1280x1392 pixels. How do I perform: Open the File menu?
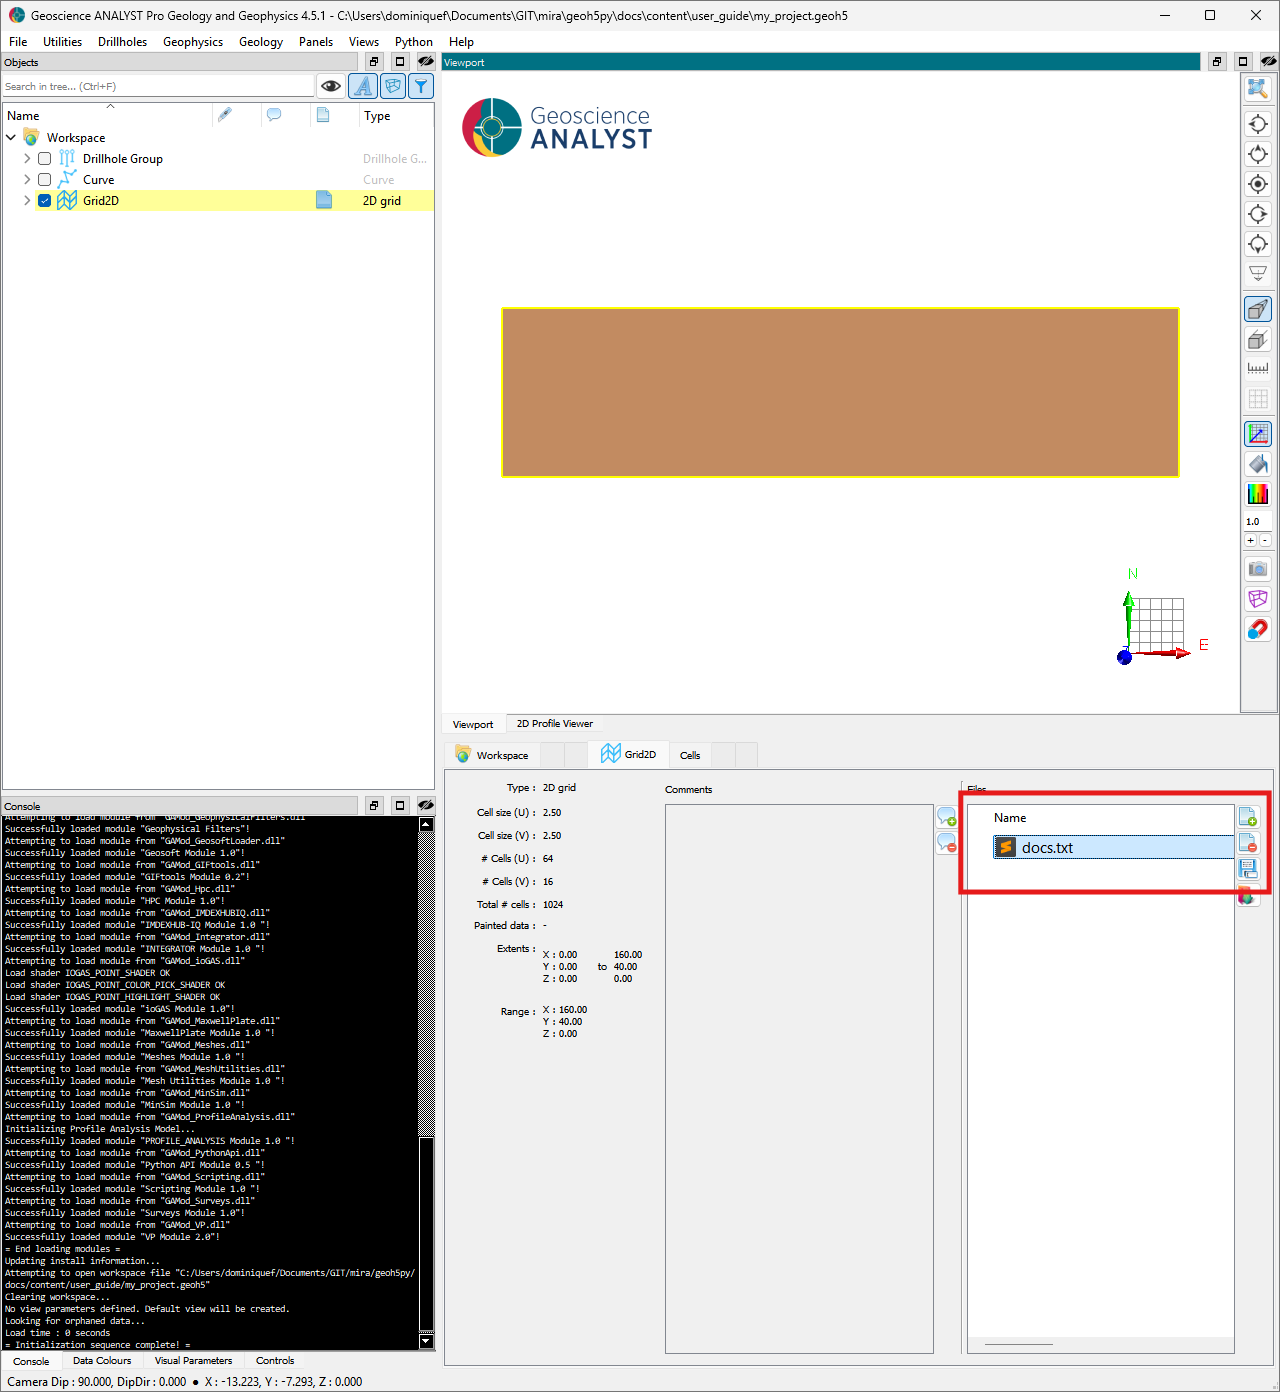click(18, 42)
